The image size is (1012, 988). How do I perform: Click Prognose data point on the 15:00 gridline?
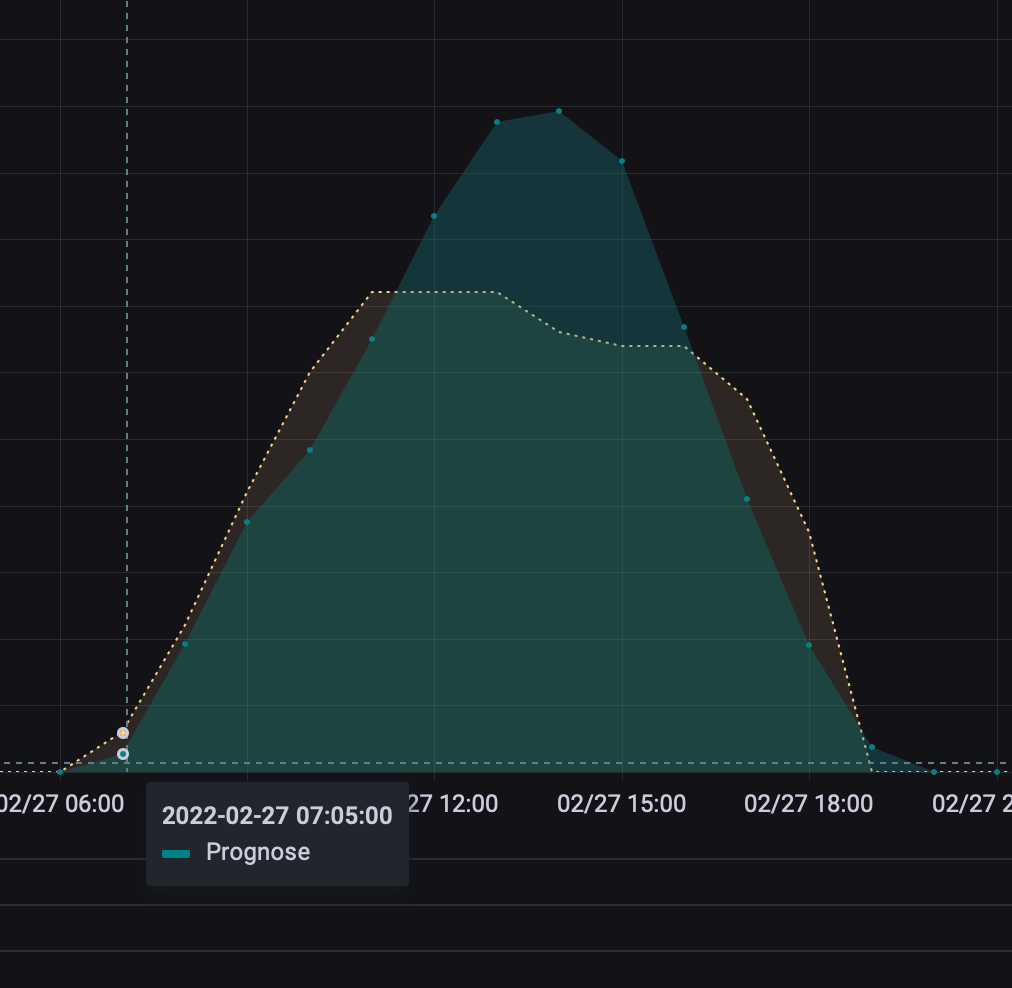click(x=622, y=161)
